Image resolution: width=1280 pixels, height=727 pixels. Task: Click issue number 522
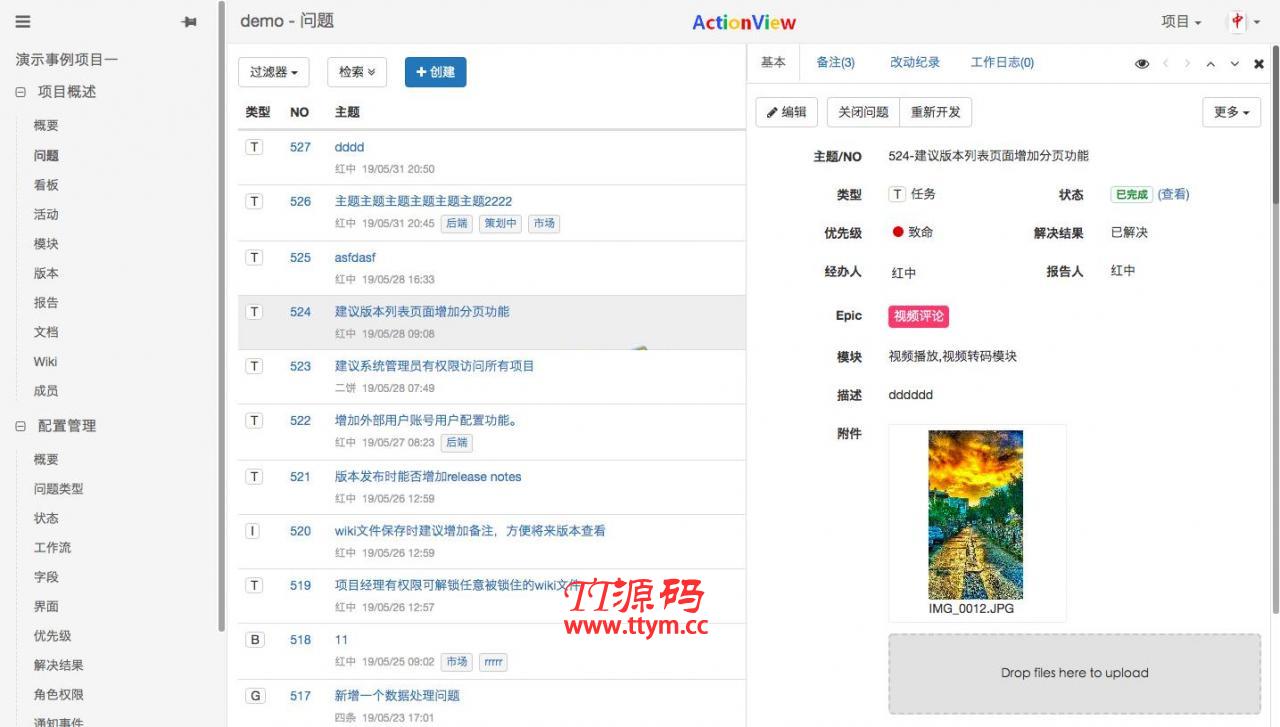tap(300, 421)
